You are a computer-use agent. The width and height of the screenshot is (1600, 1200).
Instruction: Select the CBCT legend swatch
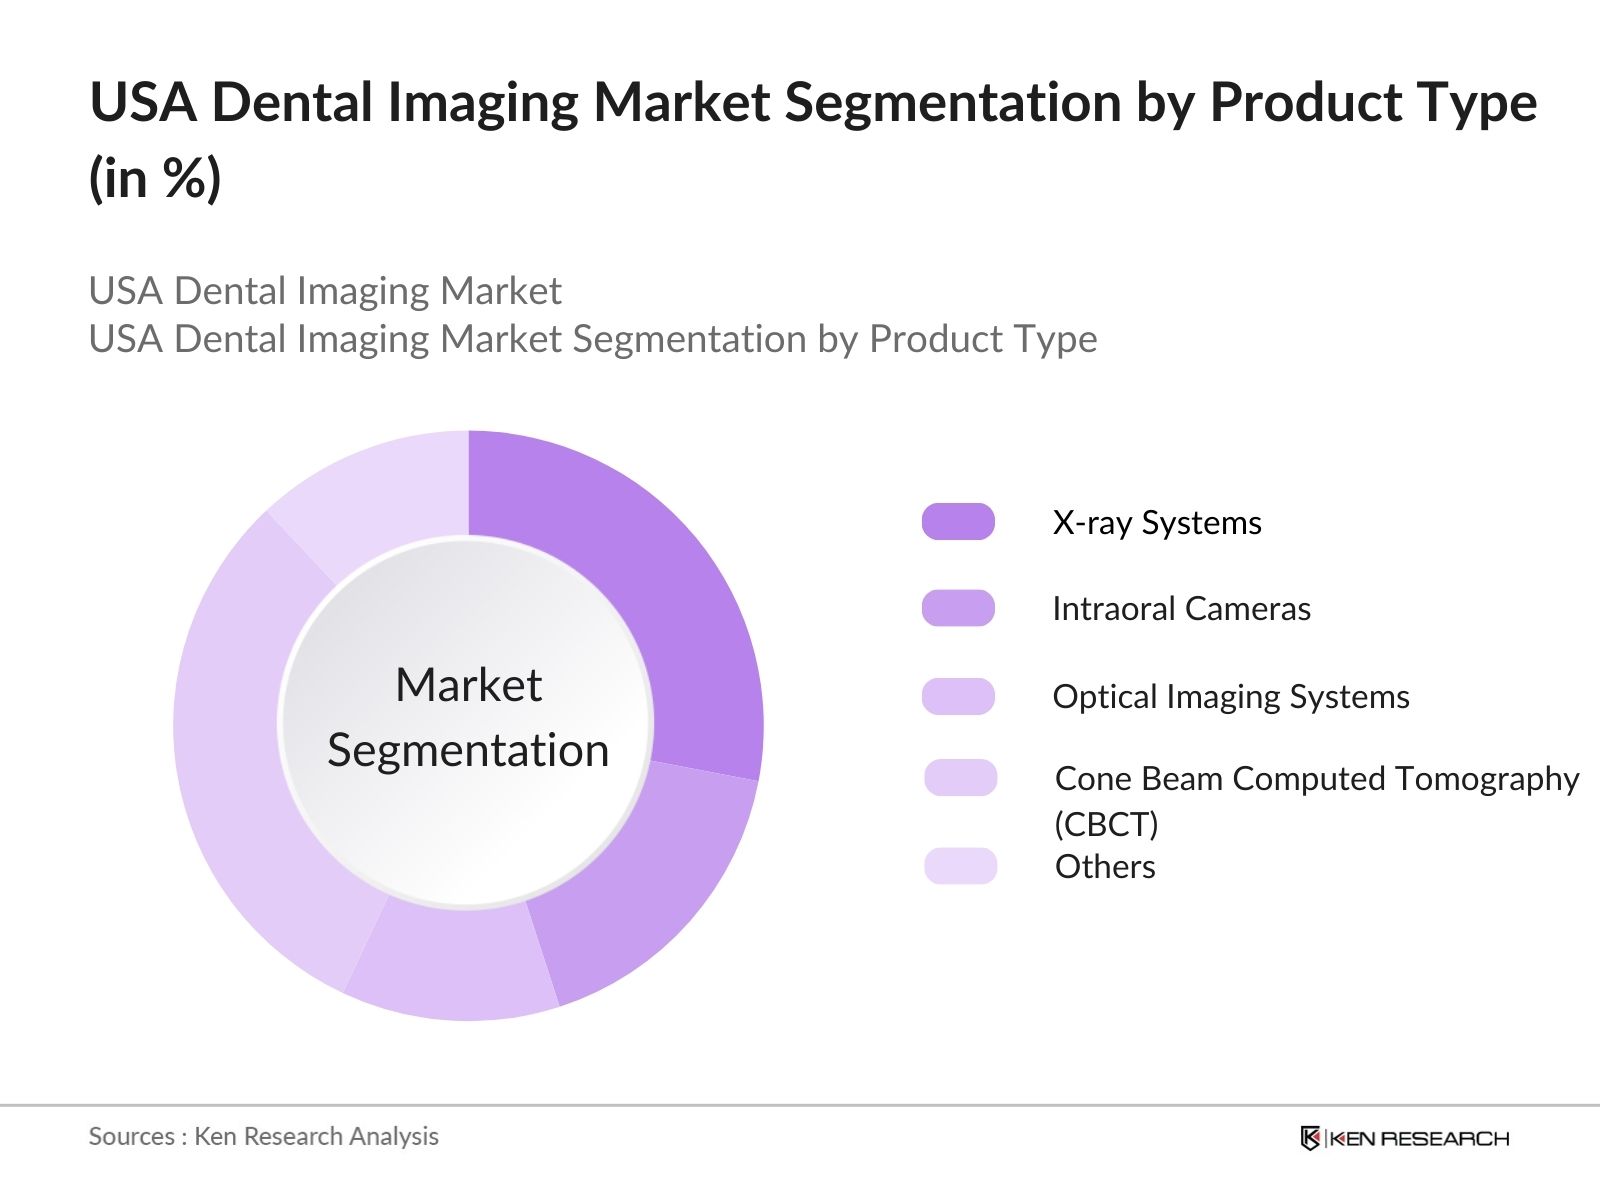(960, 776)
